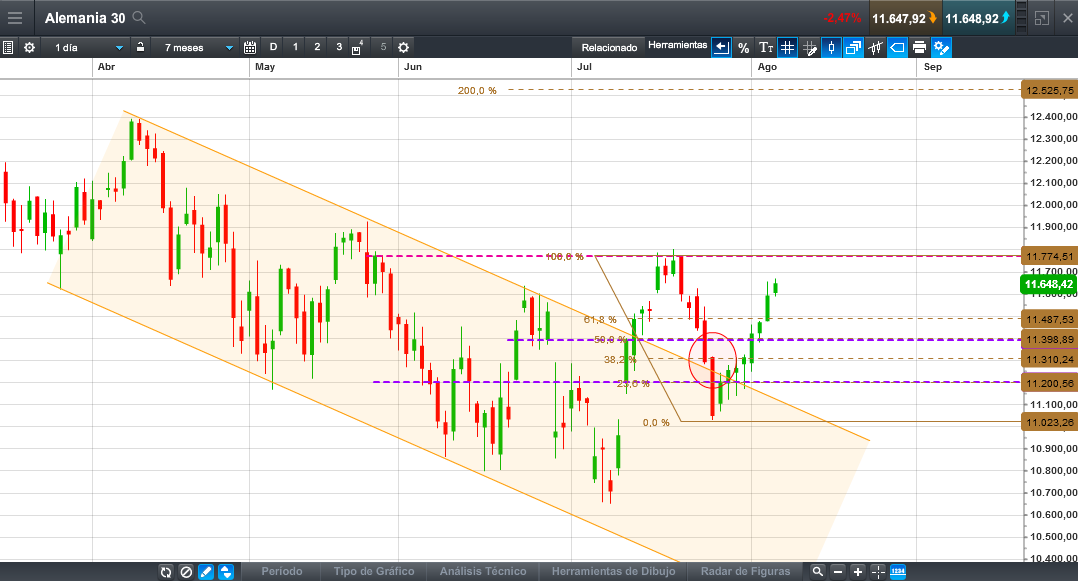The height and width of the screenshot is (583, 1078).
Task: Click the Alemania 30 instrument title
Action: (x=85, y=18)
